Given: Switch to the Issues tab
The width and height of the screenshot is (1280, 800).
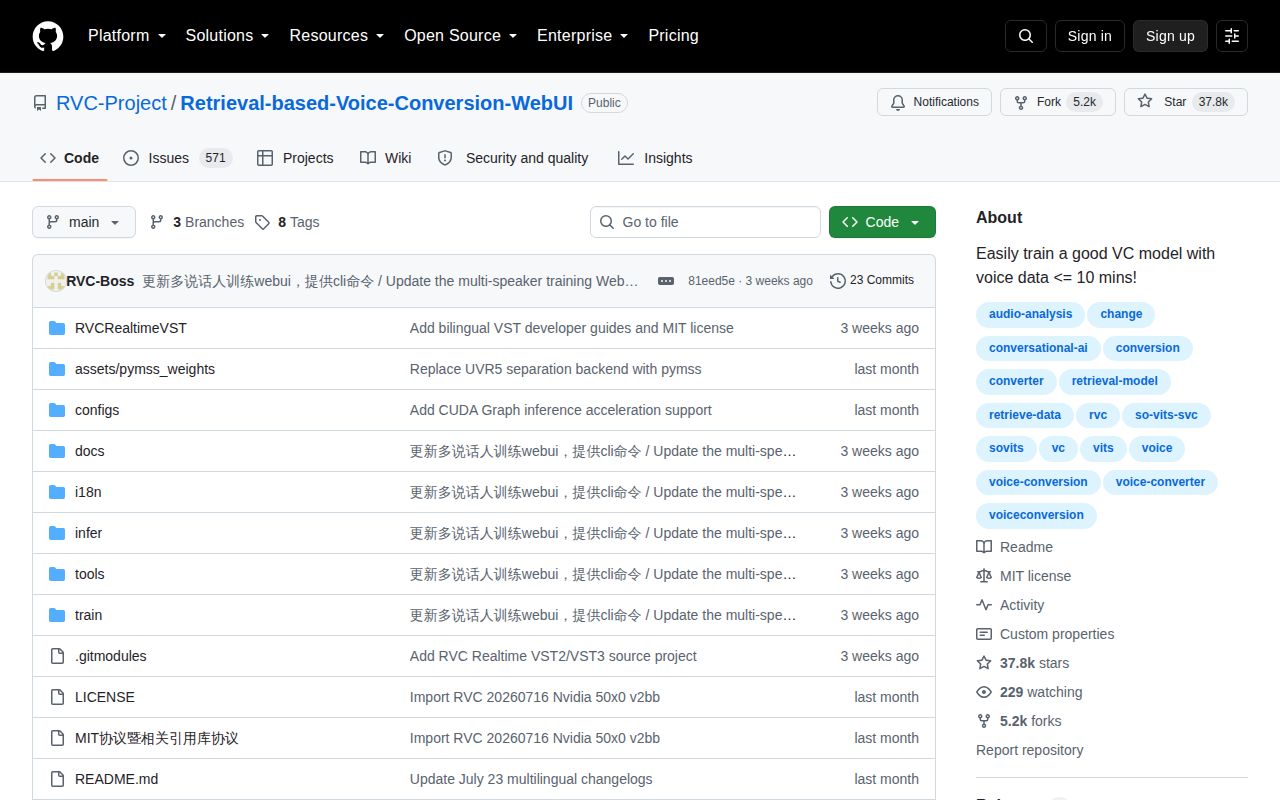Looking at the screenshot, I should click(178, 158).
